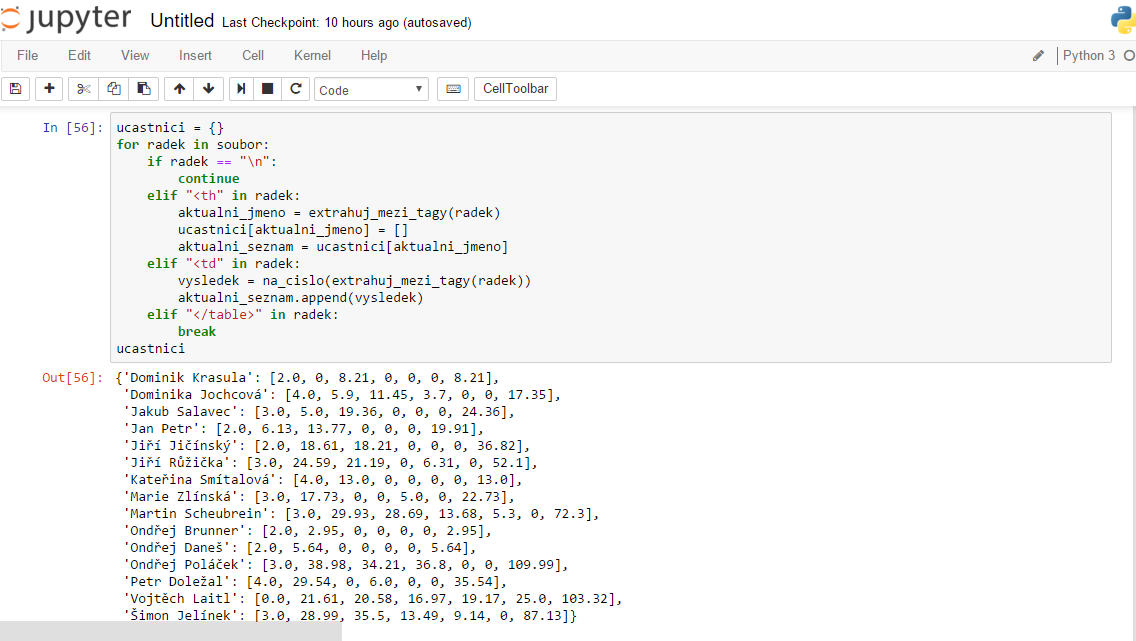The height and width of the screenshot is (641, 1136).
Task: Save the notebook with the floppy icon
Action: [15, 89]
